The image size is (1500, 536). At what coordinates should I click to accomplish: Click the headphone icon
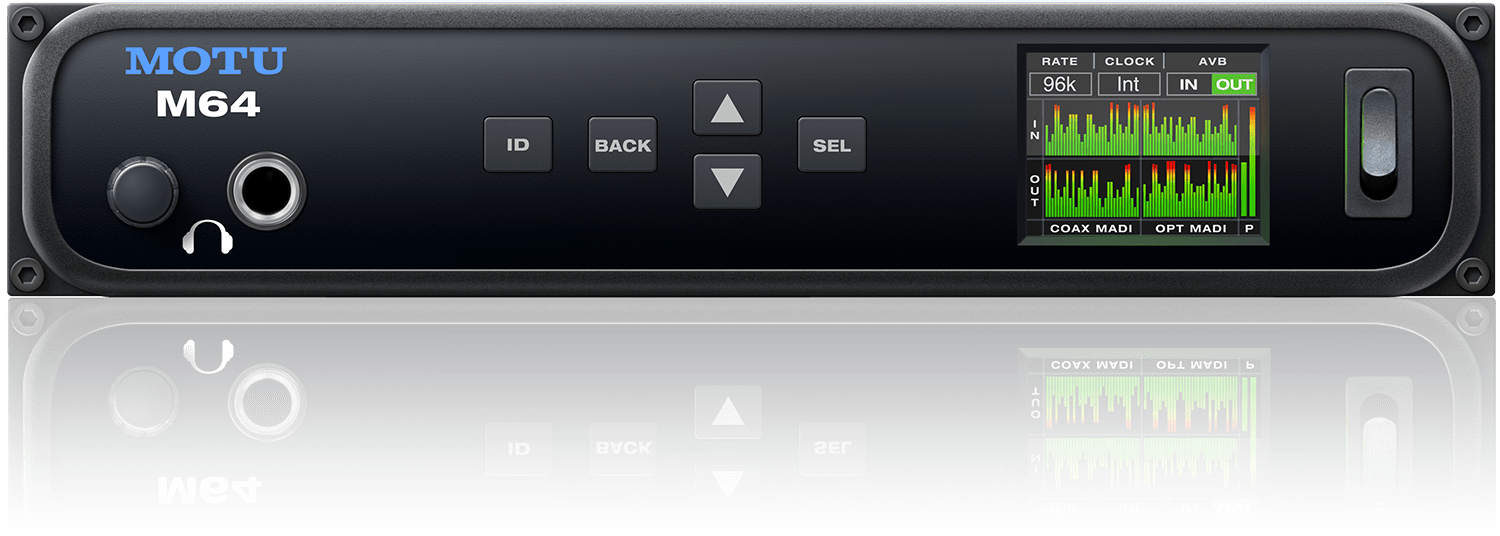[x=208, y=238]
